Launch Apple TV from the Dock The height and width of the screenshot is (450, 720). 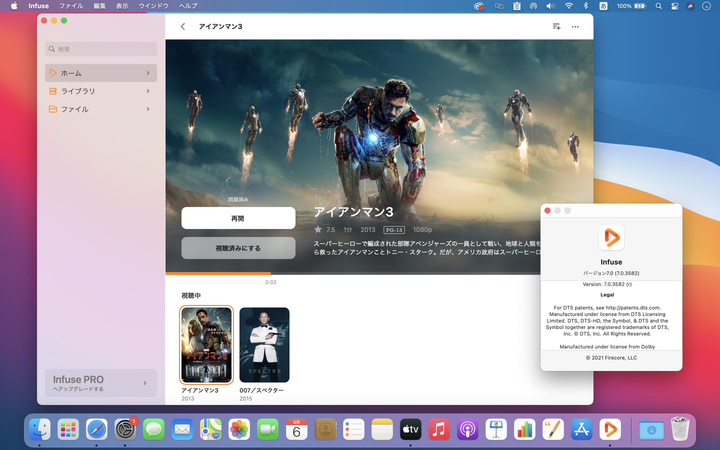pyautogui.click(x=411, y=429)
